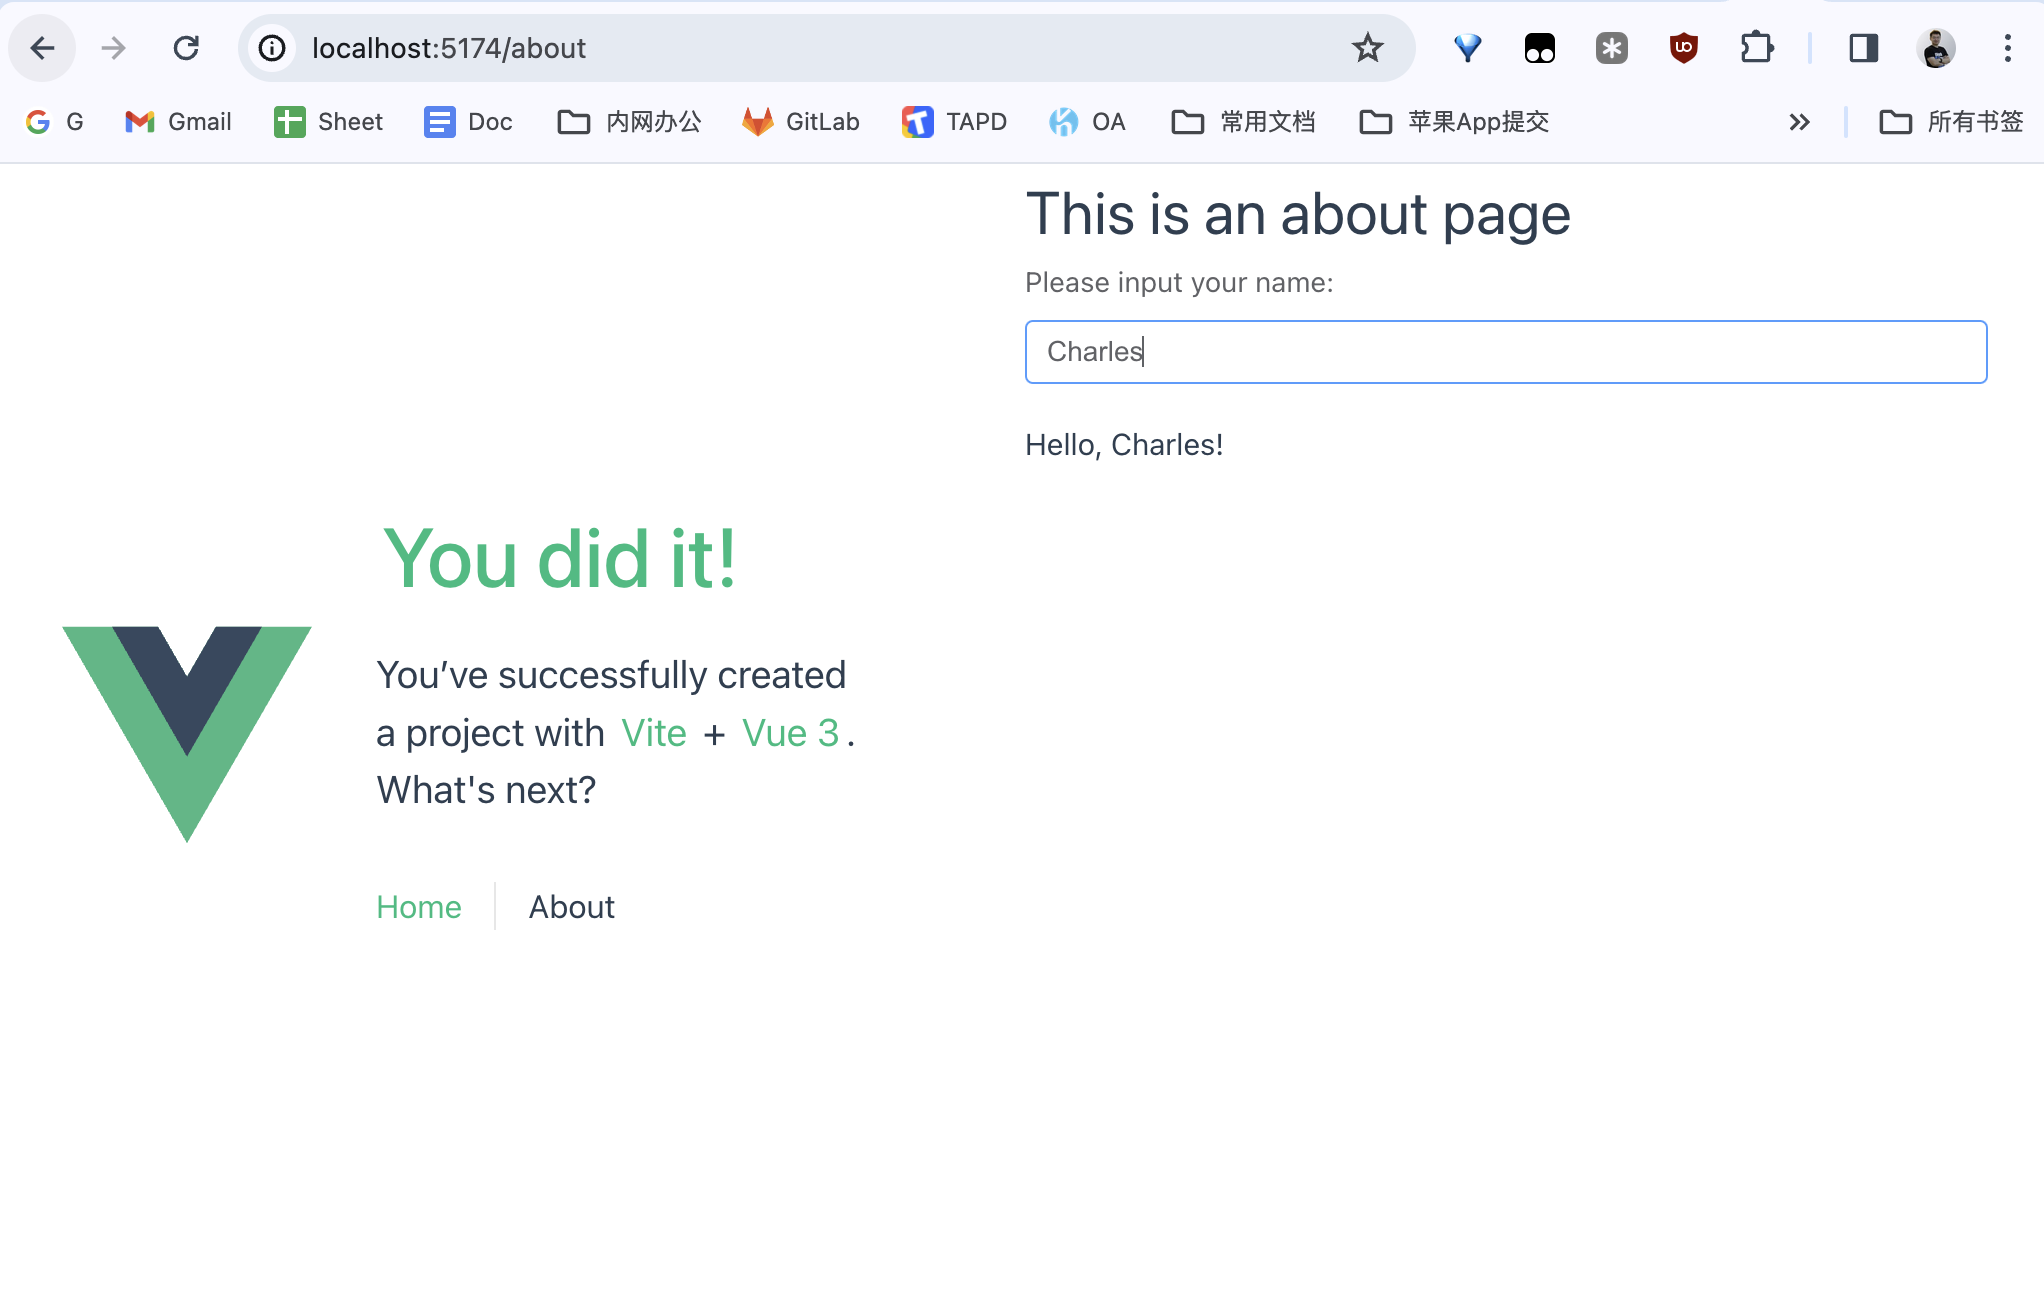The width and height of the screenshot is (2044, 1302).
Task: Click the Home navigation link
Action: (419, 906)
